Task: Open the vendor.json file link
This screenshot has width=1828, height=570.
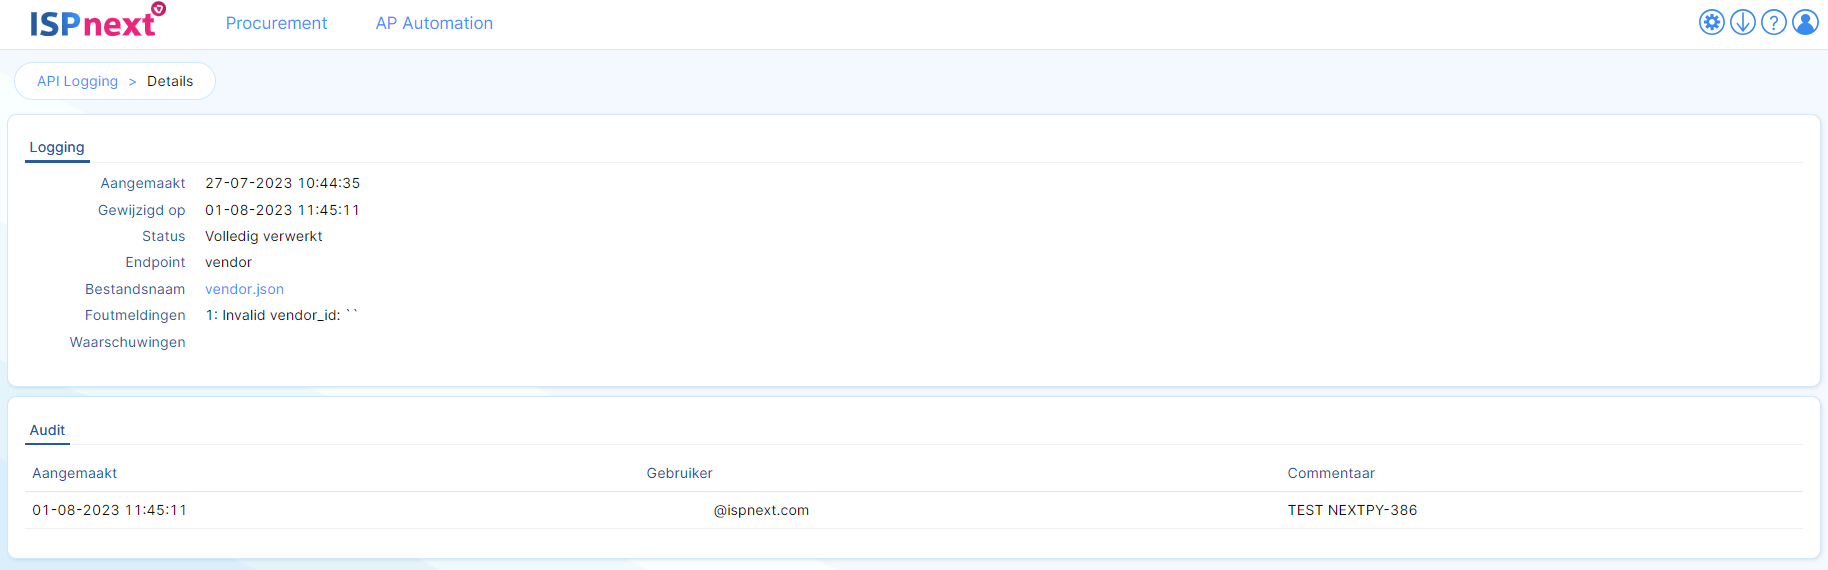Action: point(244,289)
